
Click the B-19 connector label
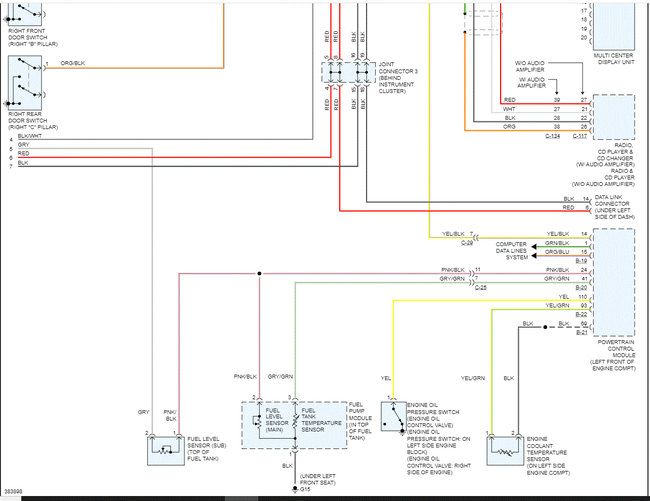point(582,261)
